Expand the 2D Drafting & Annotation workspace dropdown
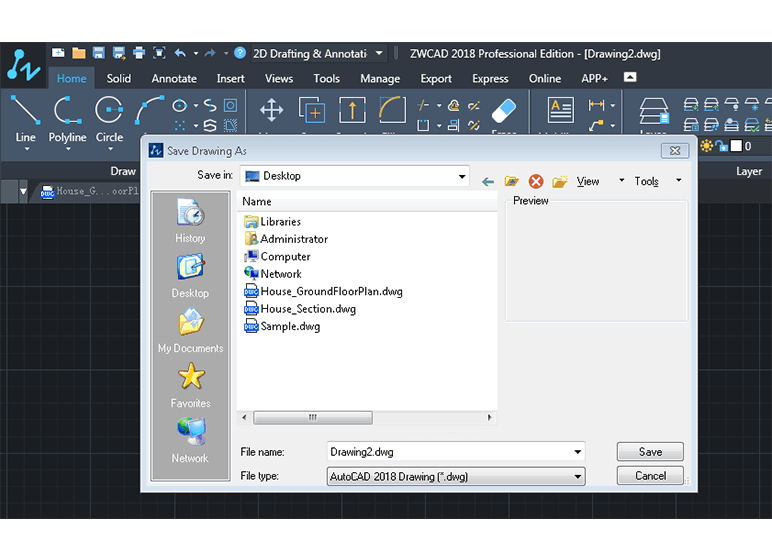 379,53
